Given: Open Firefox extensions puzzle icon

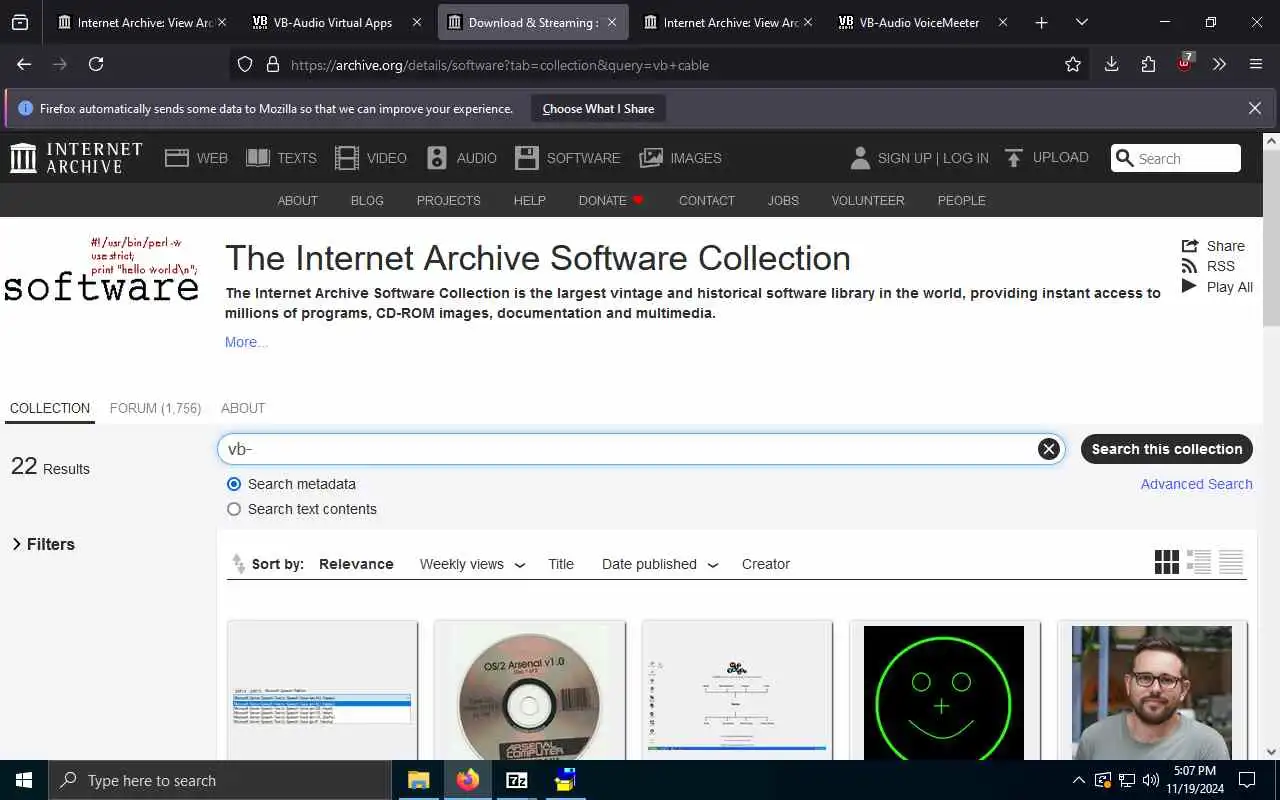Looking at the screenshot, I should 1148,64.
